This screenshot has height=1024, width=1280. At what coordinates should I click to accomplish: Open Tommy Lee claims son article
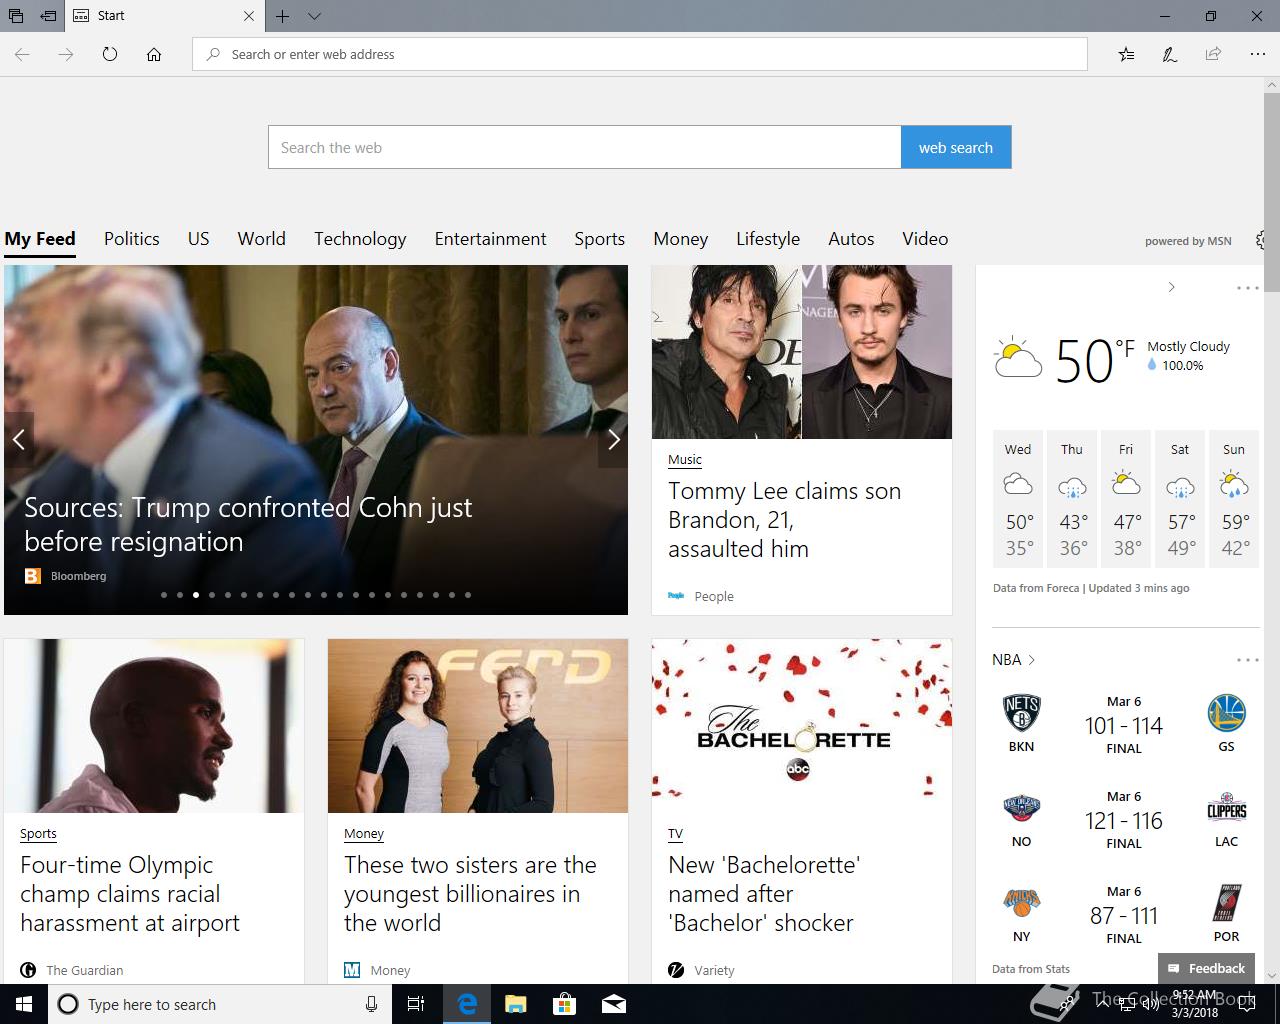tap(785, 520)
